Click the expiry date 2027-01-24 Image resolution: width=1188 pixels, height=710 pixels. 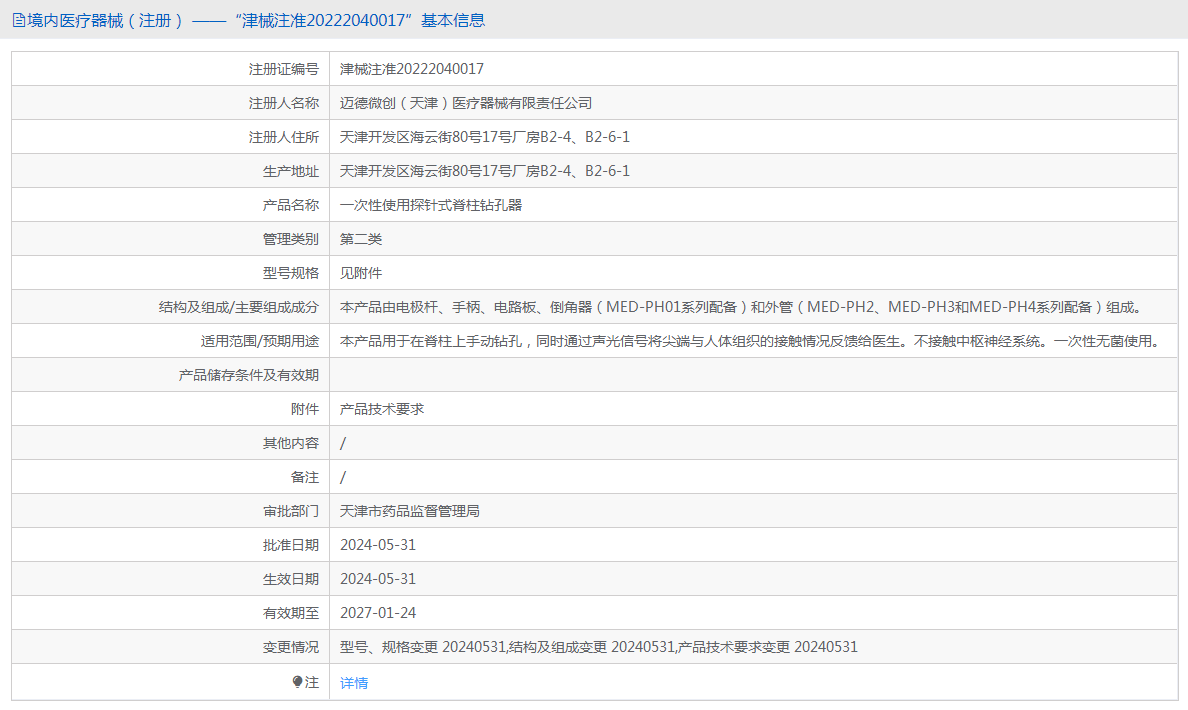(378, 613)
